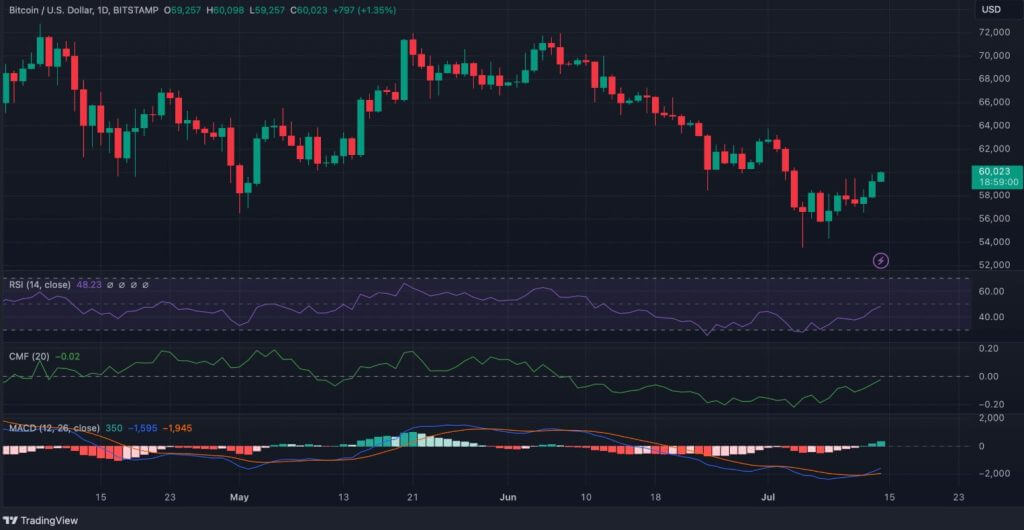1024x530 pixels.
Task: Click the 13 date marker on time axis
Action: click(343, 497)
